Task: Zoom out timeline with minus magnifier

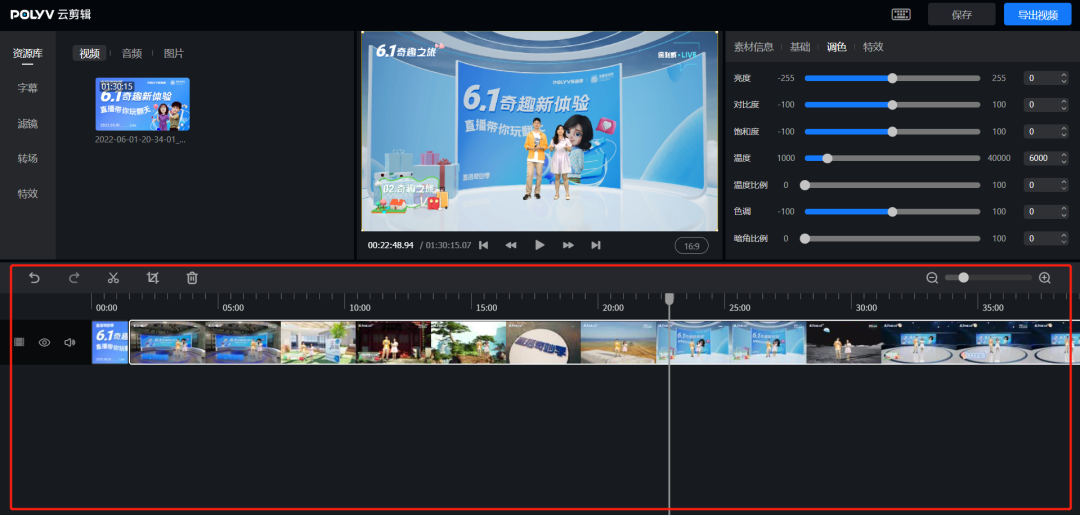Action: click(932, 278)
